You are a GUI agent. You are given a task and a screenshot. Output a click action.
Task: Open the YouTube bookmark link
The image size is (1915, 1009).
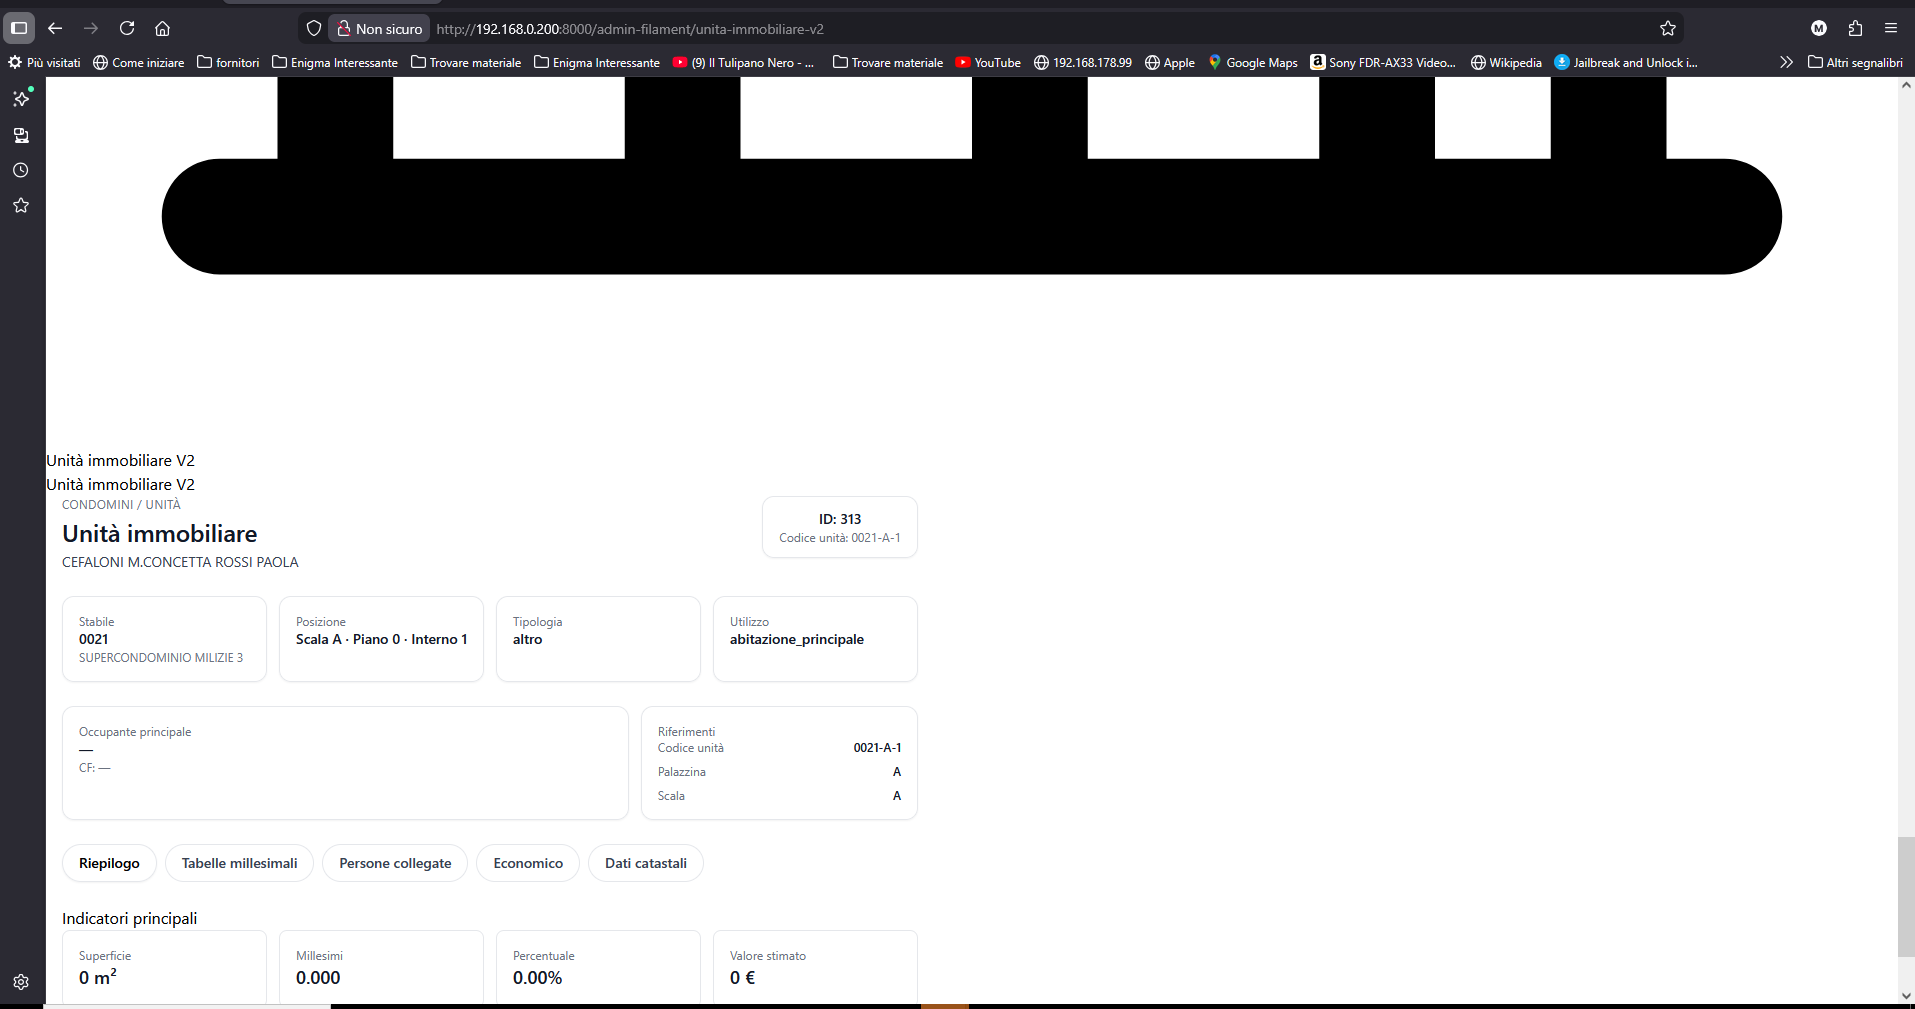click(x=988, y=62)
